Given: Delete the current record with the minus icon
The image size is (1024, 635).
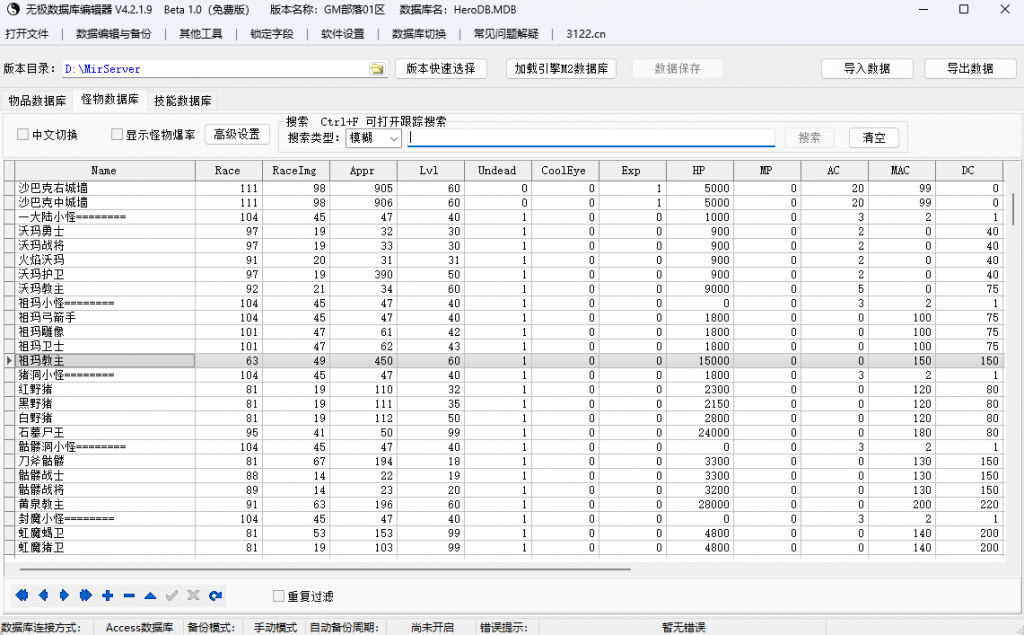Looking at the screenshot, I should click(x=127, y=595).
